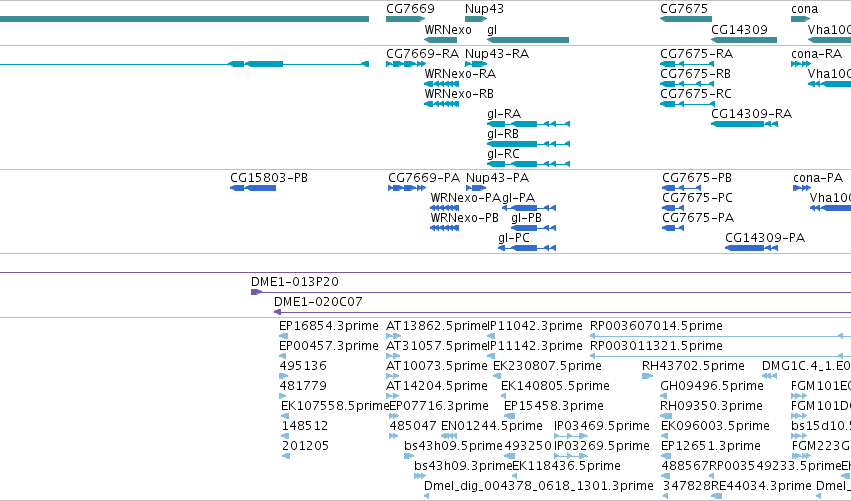The height and width of the screenshot is (501, 851).
Task: Click protein CG14309-PA
Action: (x=765, y=238)
